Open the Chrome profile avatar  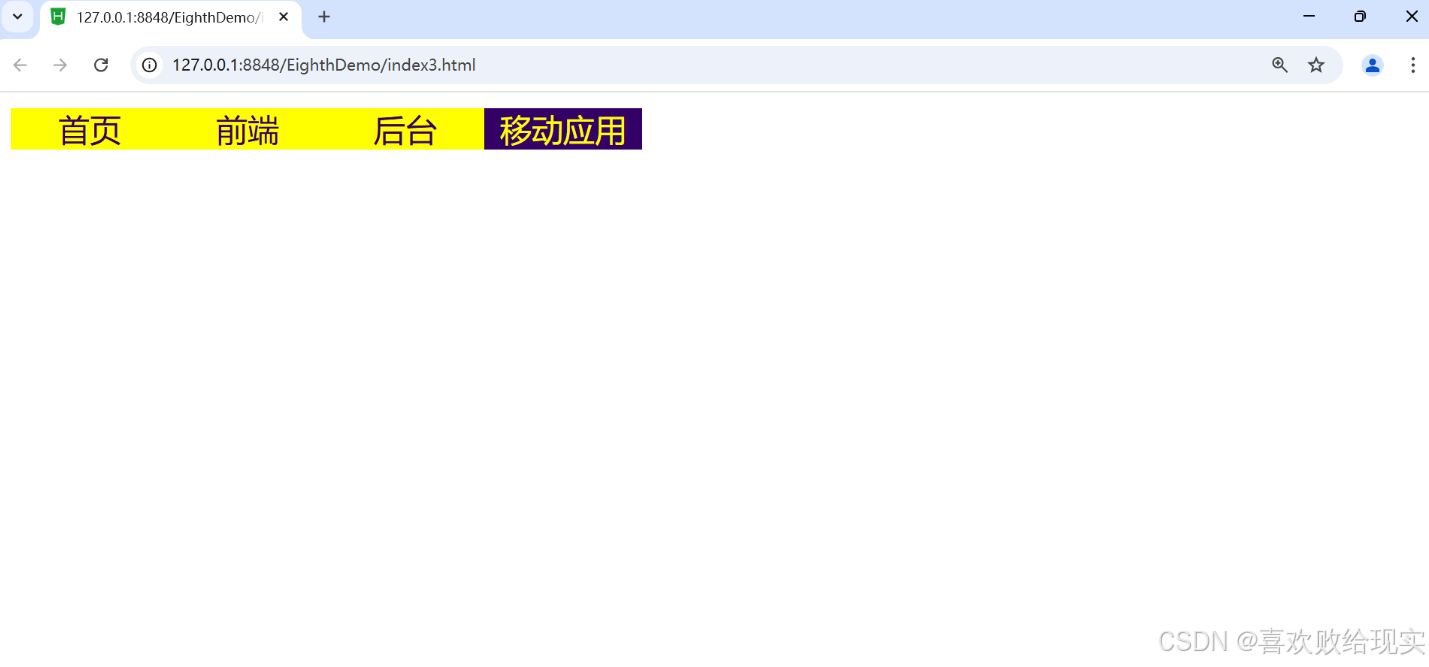(1372, 65)
